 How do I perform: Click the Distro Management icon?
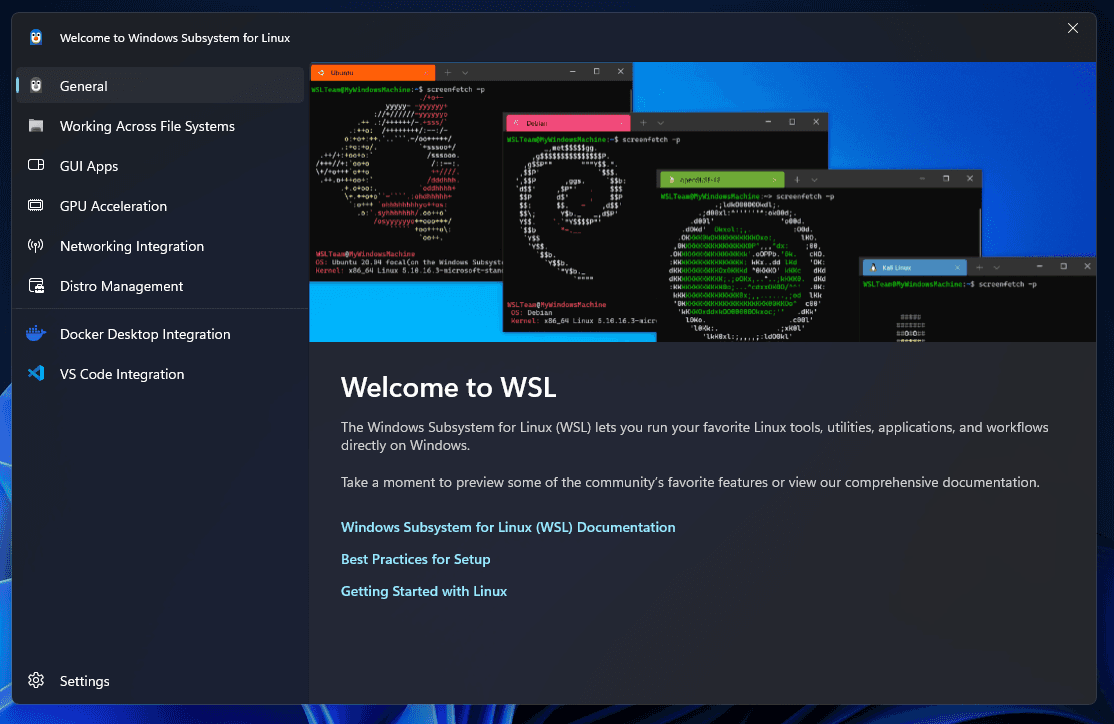pos(36,286)
